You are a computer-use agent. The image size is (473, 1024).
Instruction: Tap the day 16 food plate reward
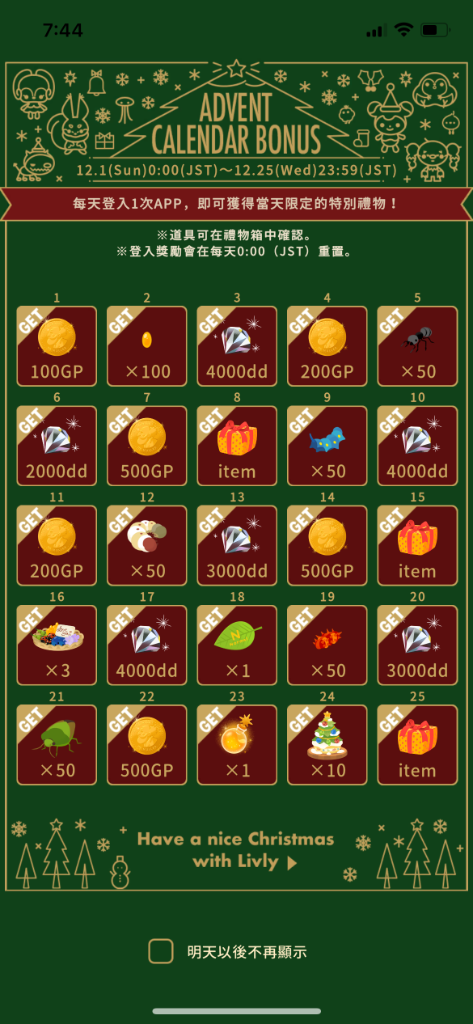(57, 645)
